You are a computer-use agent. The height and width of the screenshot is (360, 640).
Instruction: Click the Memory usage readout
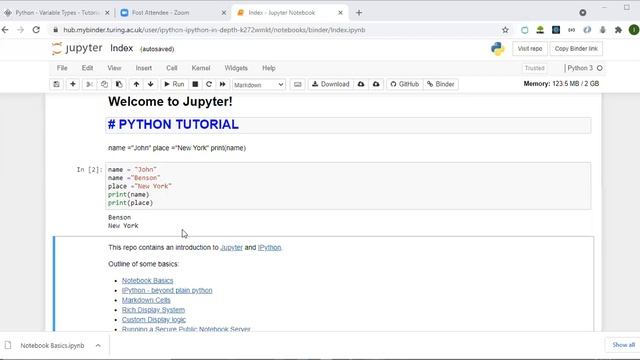pyautogui.click(x=561, y=84)
